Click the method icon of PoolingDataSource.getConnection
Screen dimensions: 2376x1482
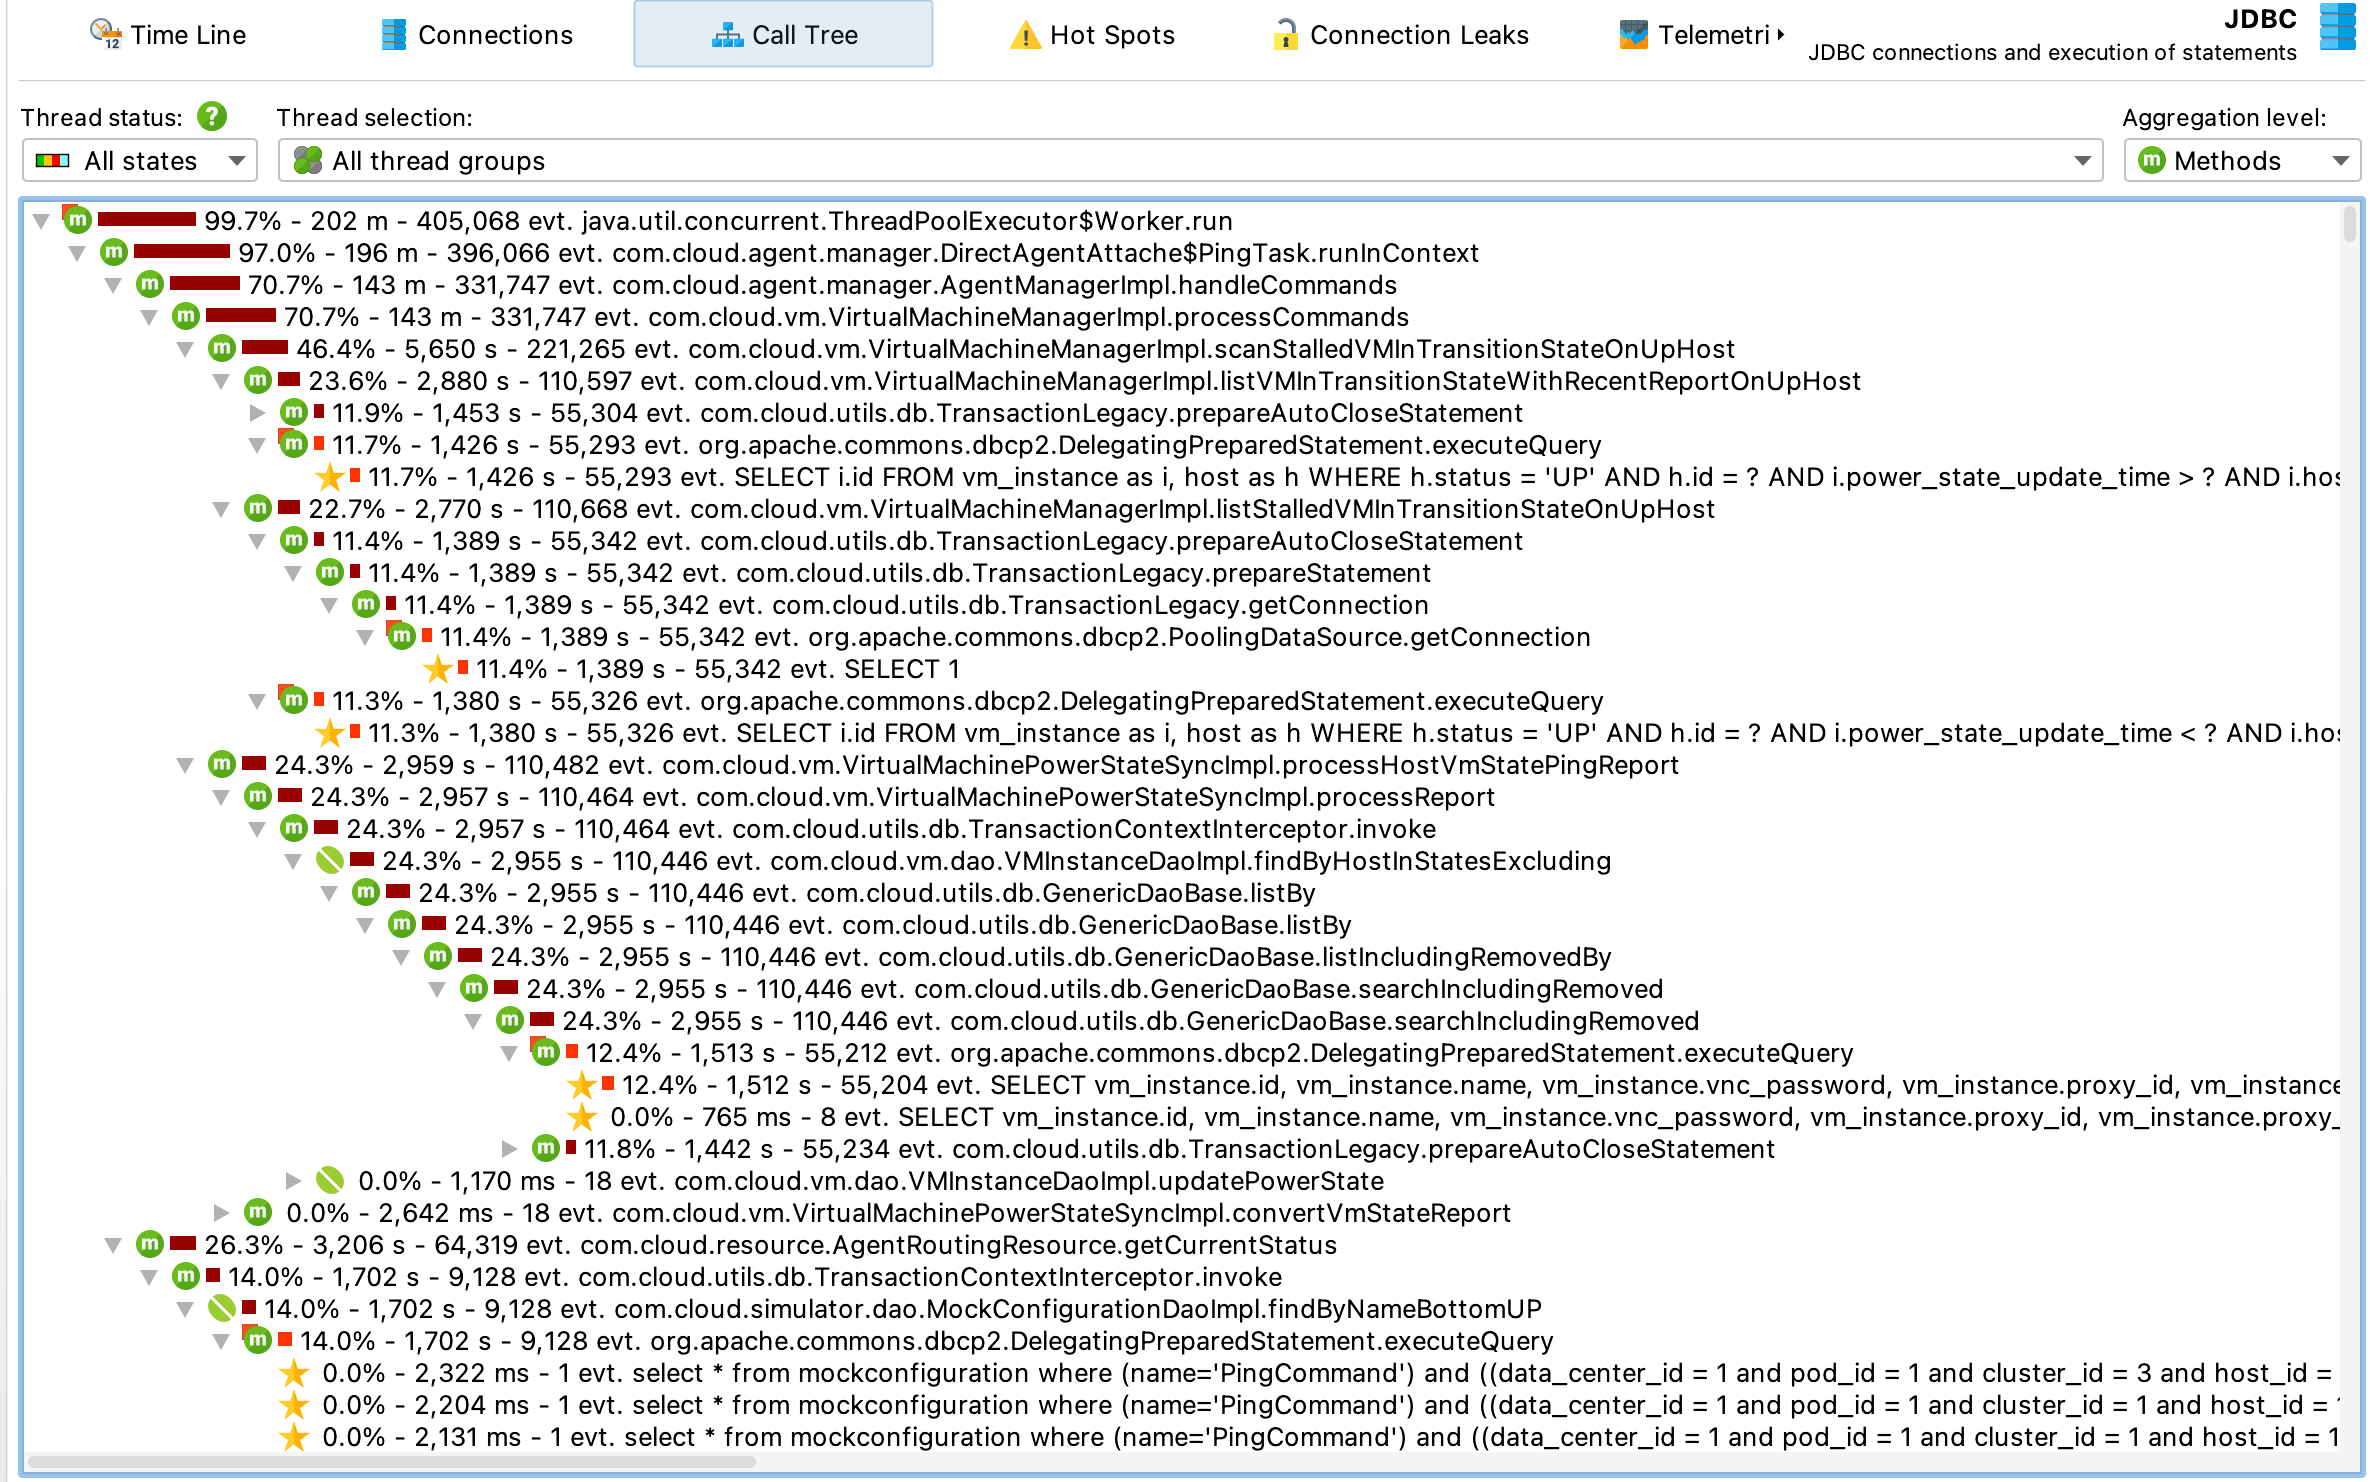(x=401, y=636)
